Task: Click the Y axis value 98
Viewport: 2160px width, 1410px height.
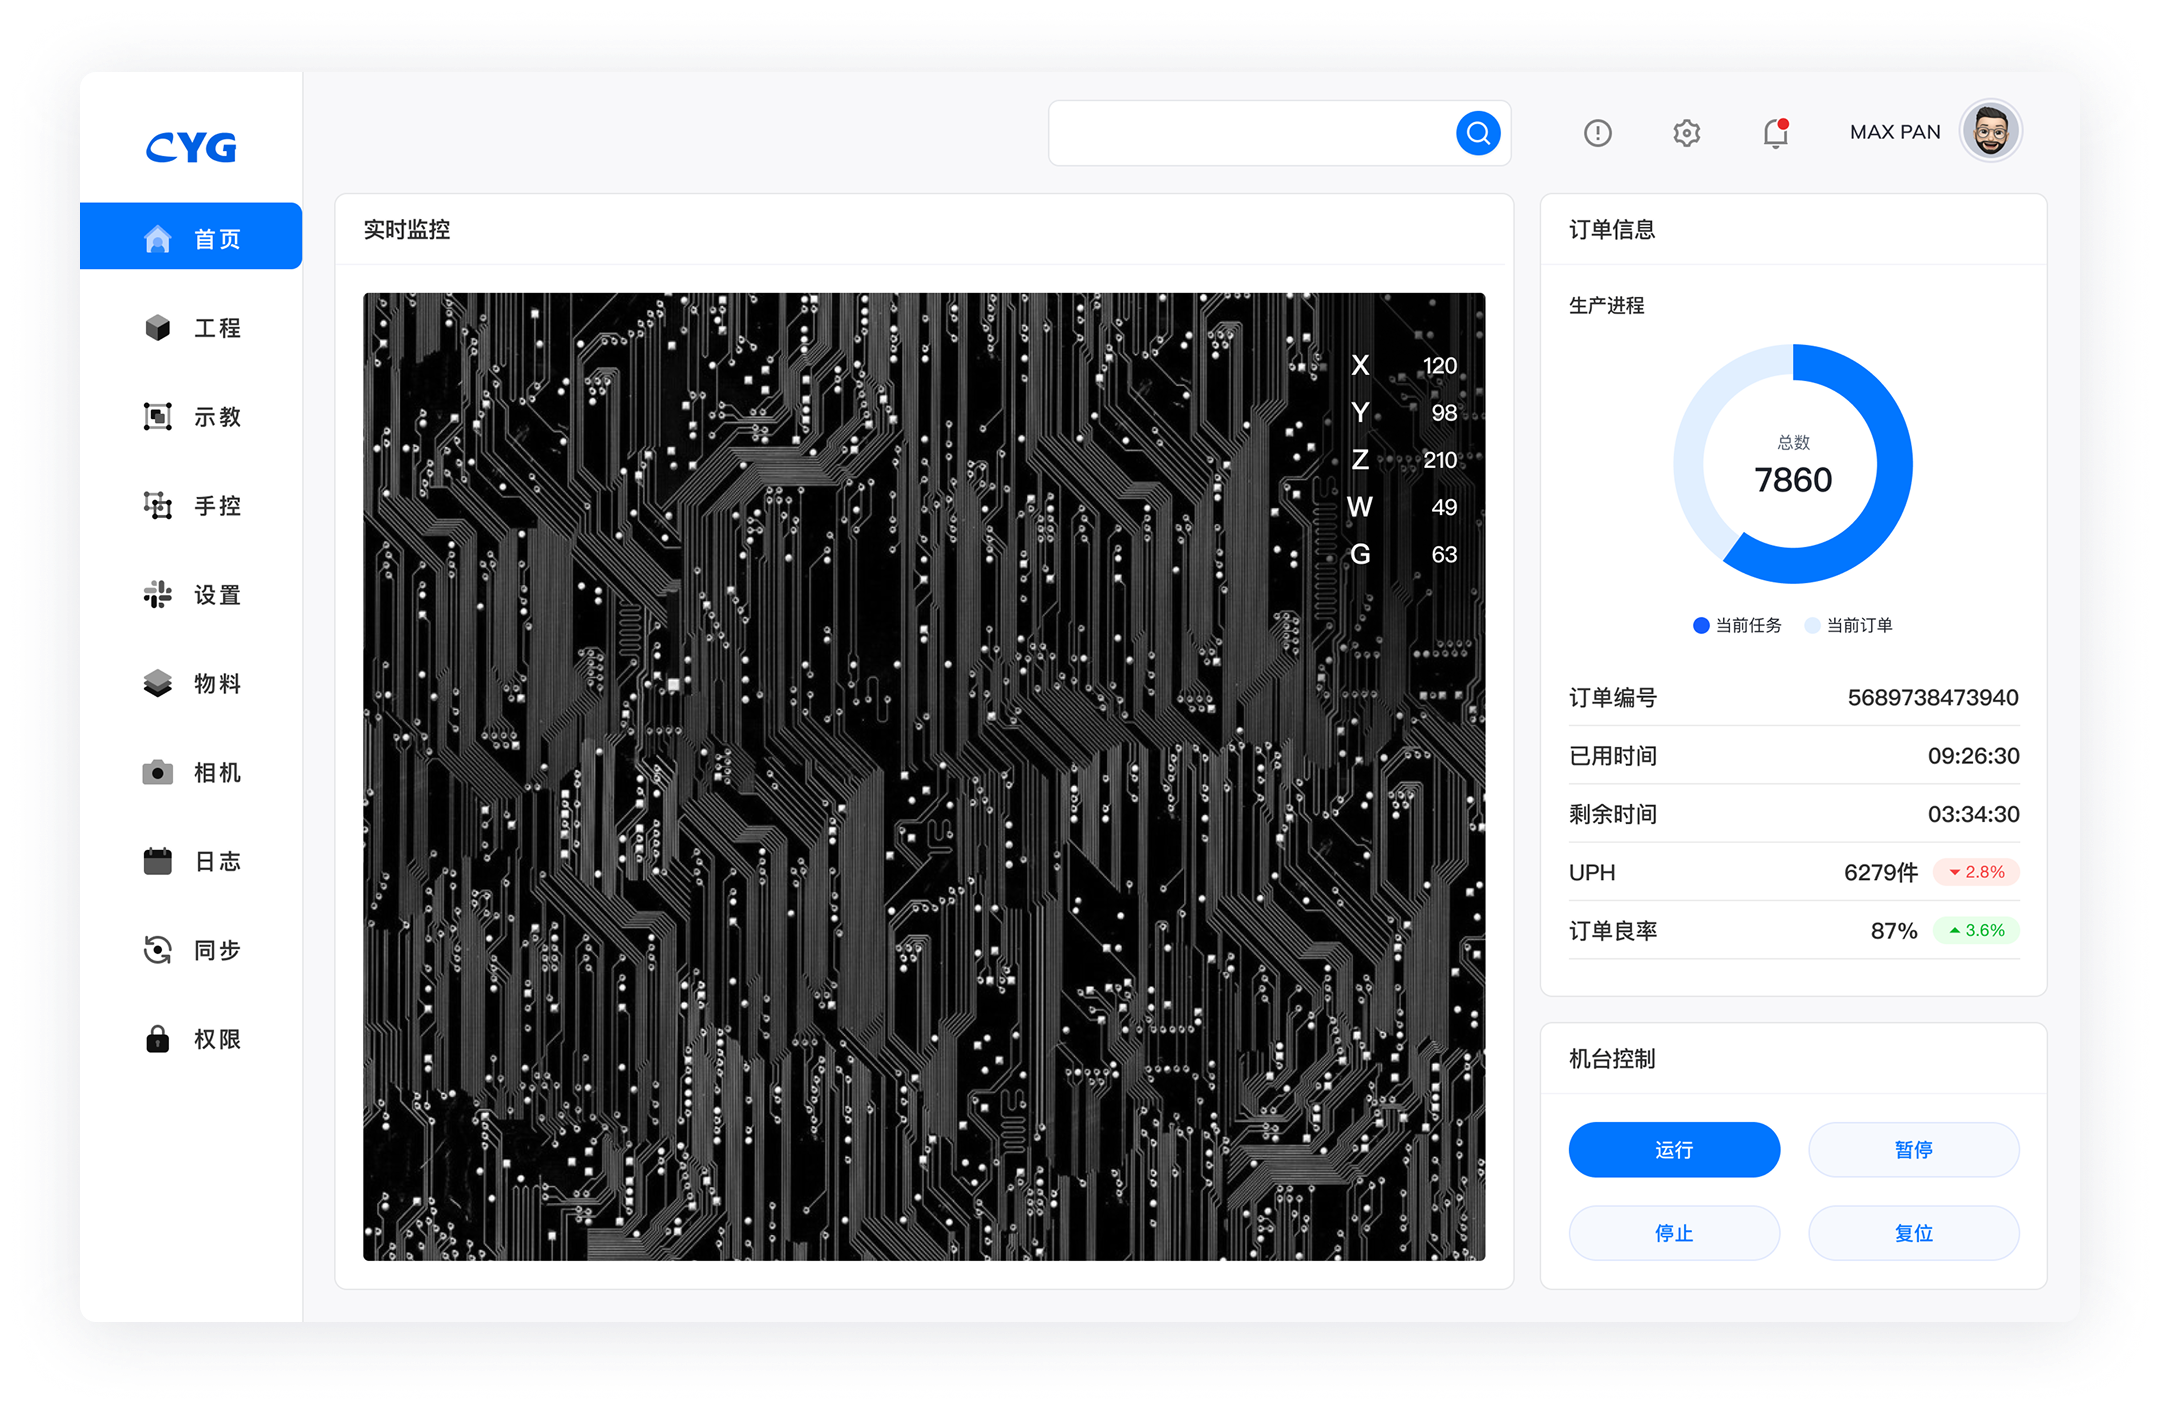Action: tap(1444, 413)
